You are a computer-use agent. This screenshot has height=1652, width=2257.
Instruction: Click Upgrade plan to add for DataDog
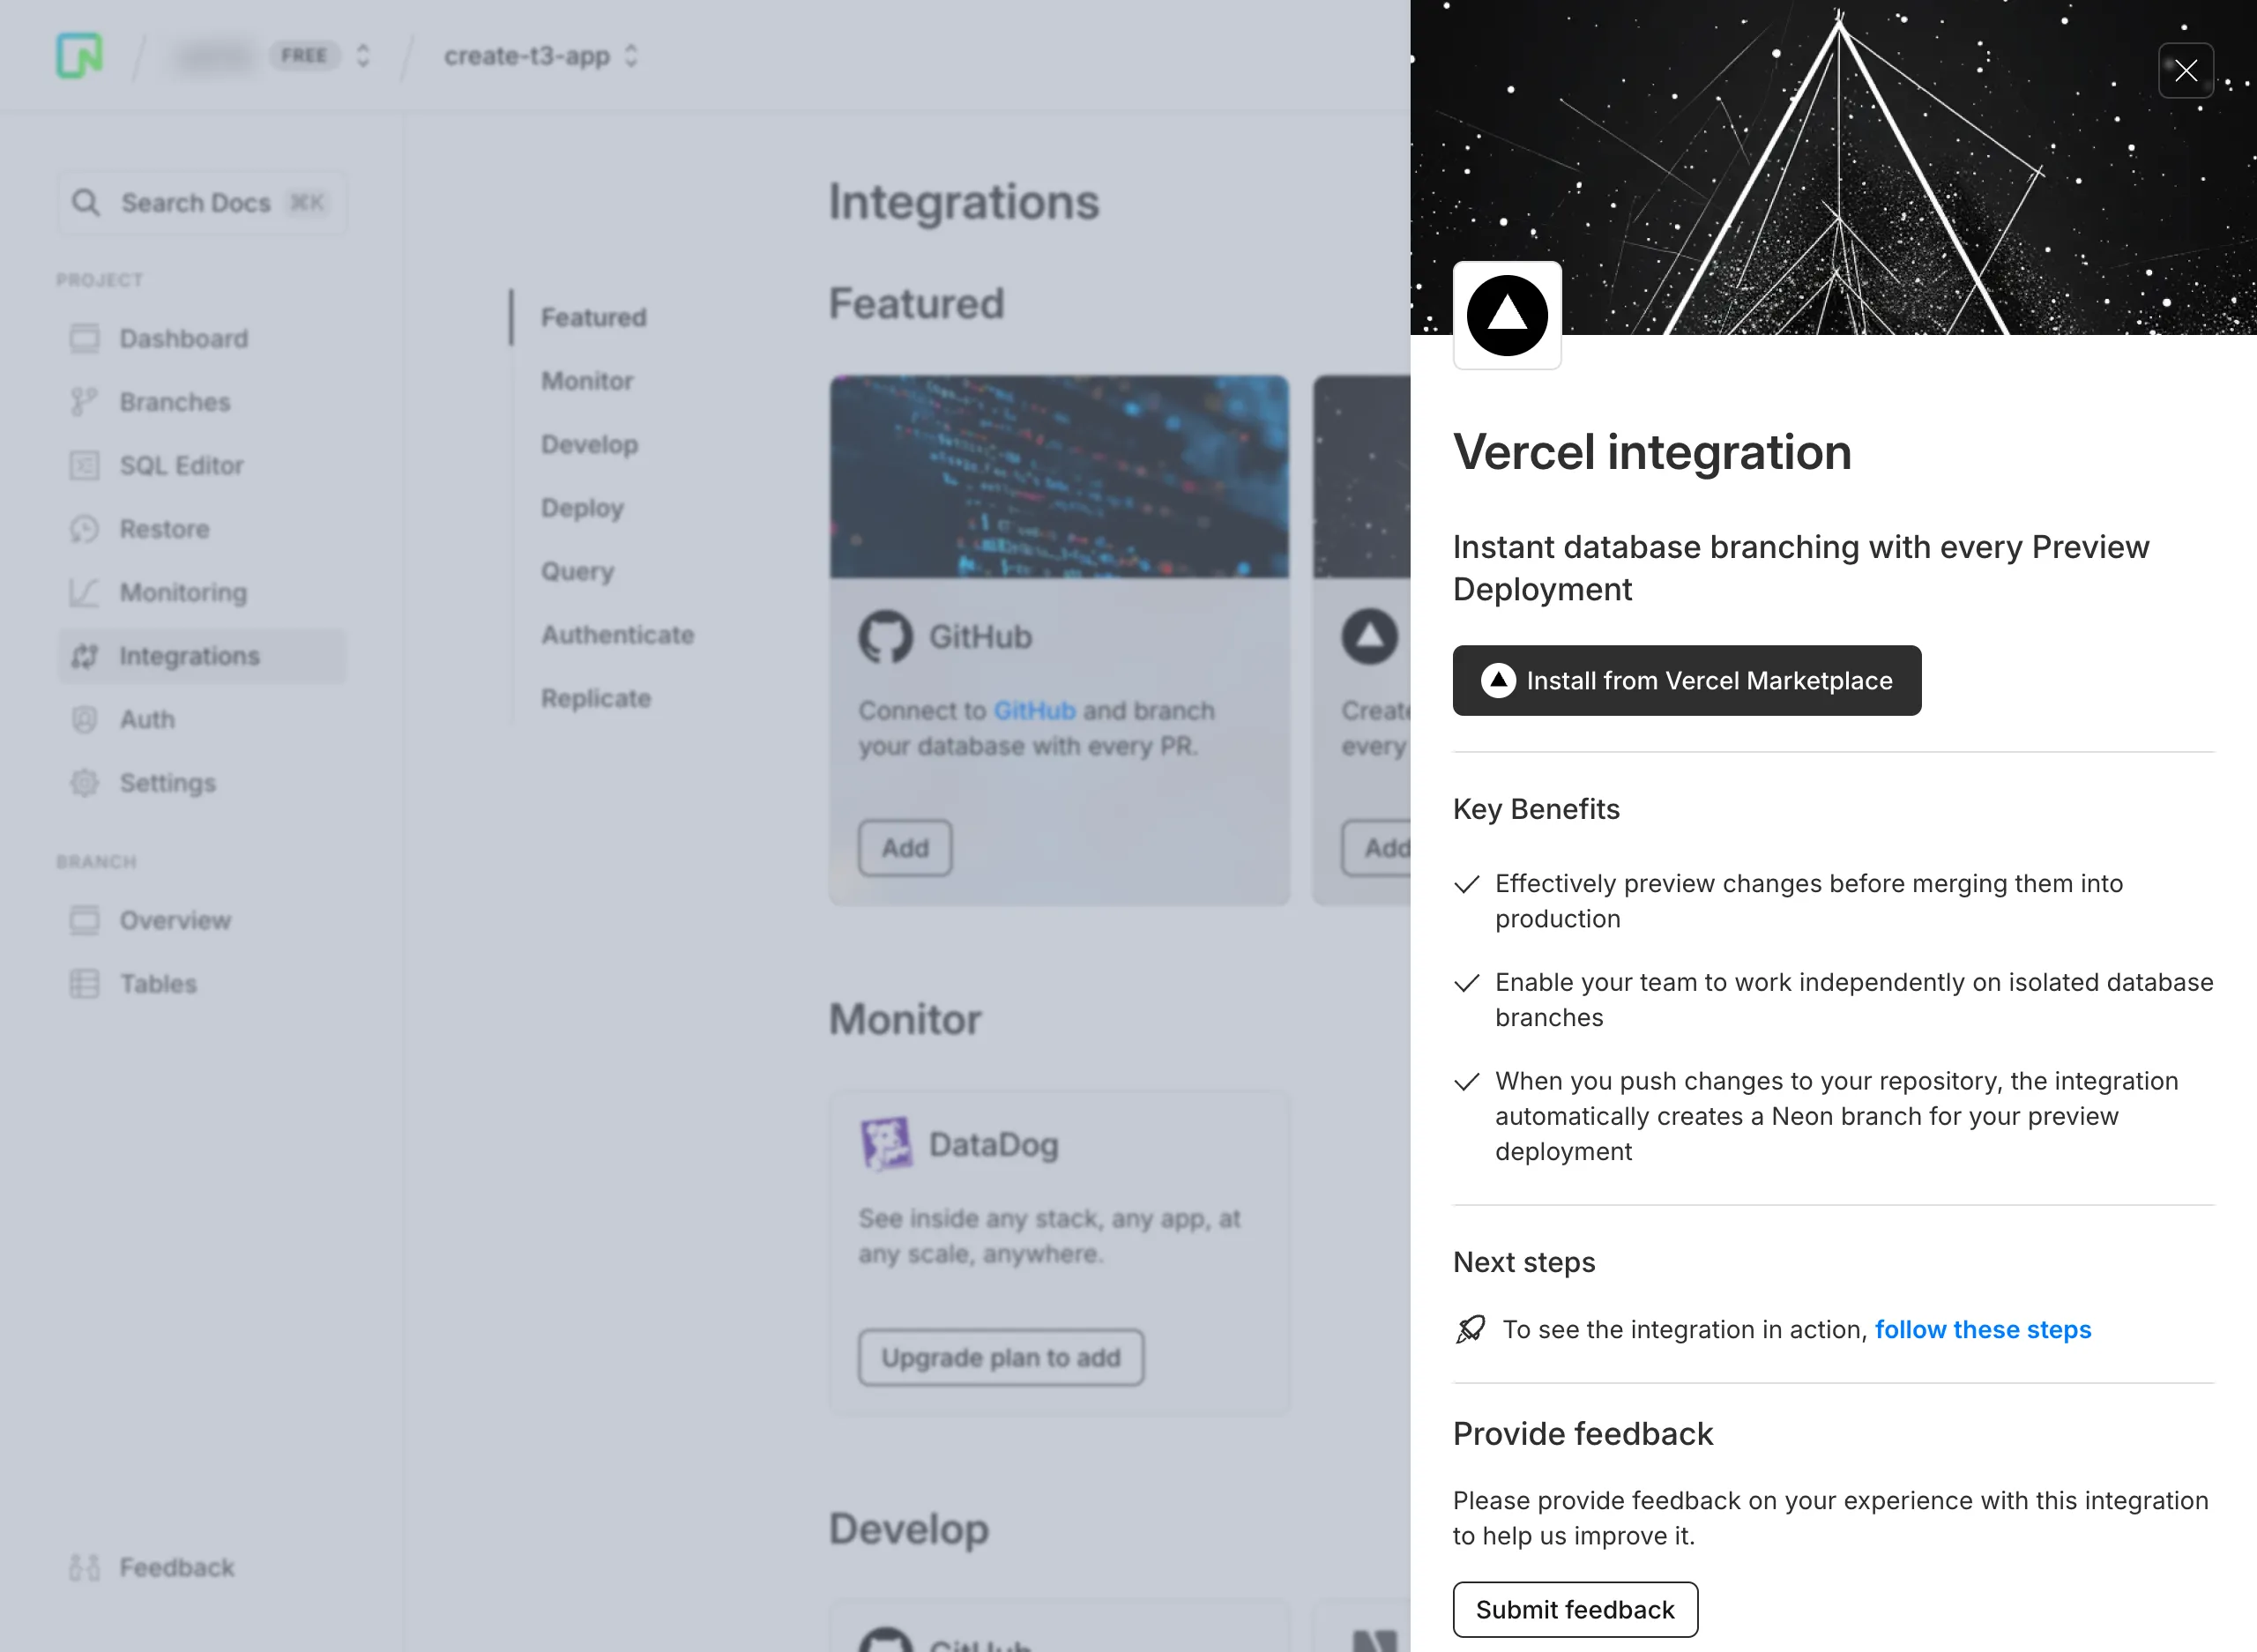pyautogui.click(x=1001, y=1357)
